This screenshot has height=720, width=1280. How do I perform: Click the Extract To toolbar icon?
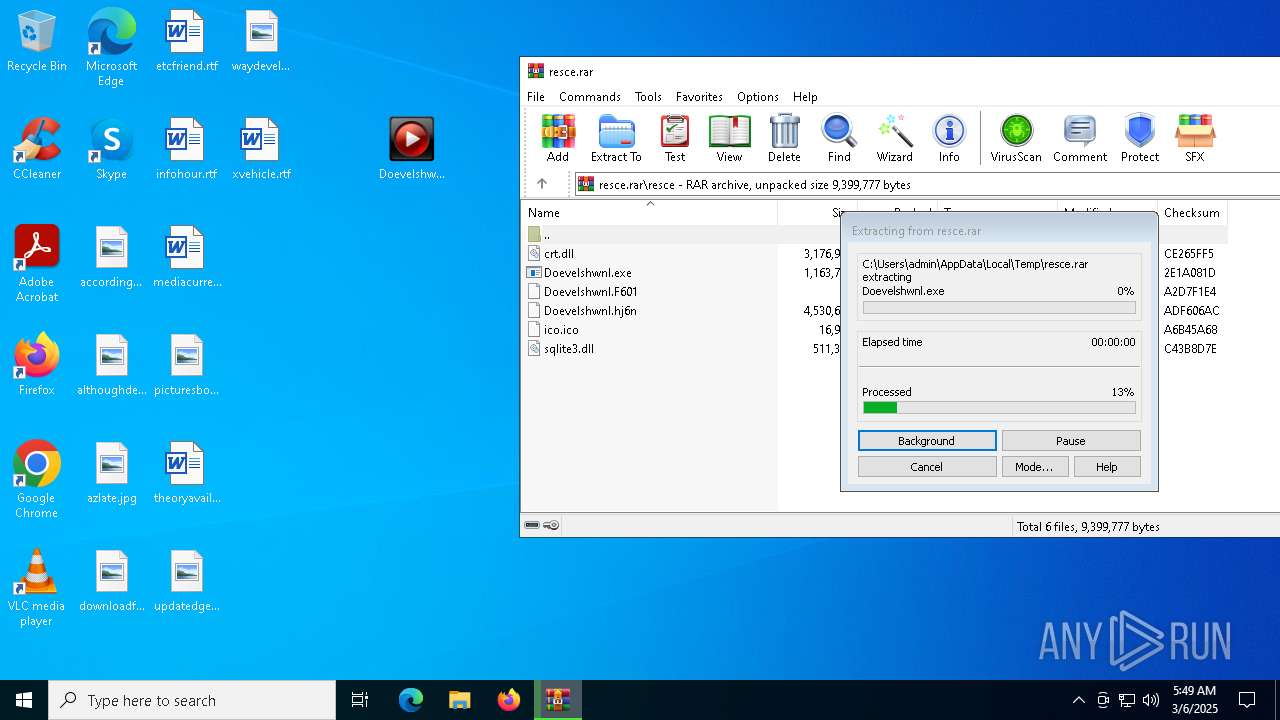(616, 138)
